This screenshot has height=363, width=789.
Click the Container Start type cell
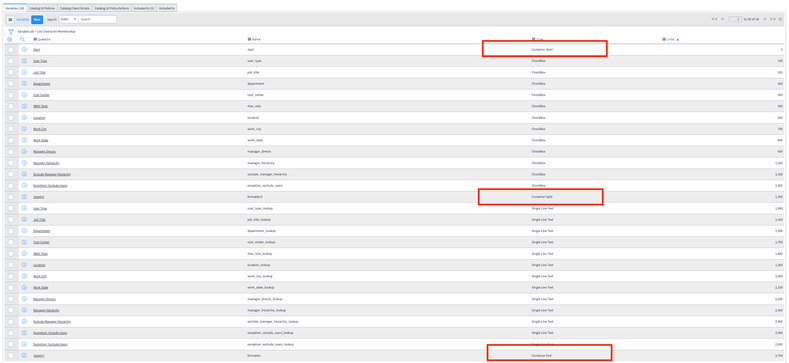pyautogui.click(x=542, y=49)
